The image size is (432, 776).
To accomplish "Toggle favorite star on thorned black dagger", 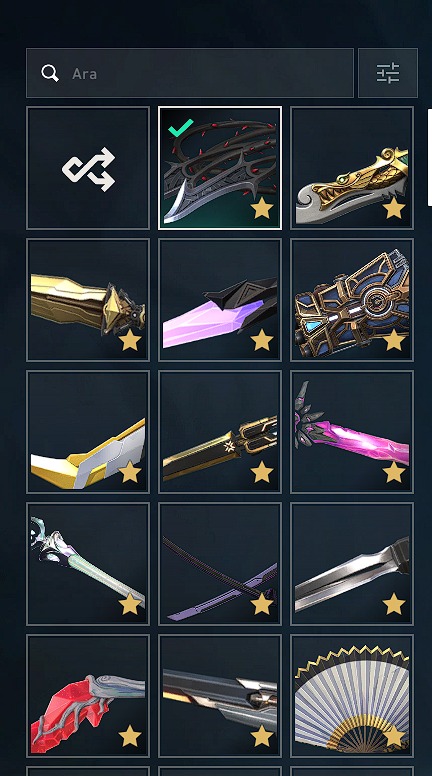I will tap(262, 209).
